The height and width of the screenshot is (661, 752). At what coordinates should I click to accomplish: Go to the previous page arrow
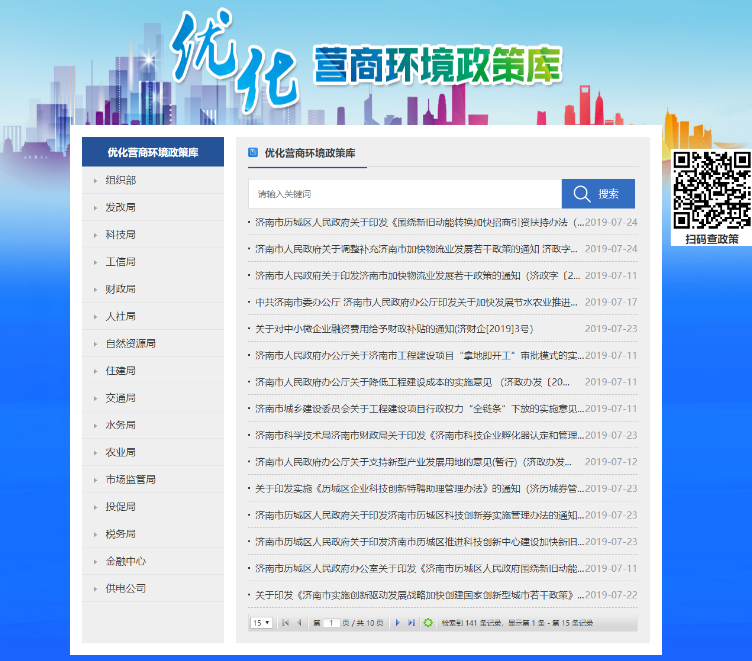point(299,623)
